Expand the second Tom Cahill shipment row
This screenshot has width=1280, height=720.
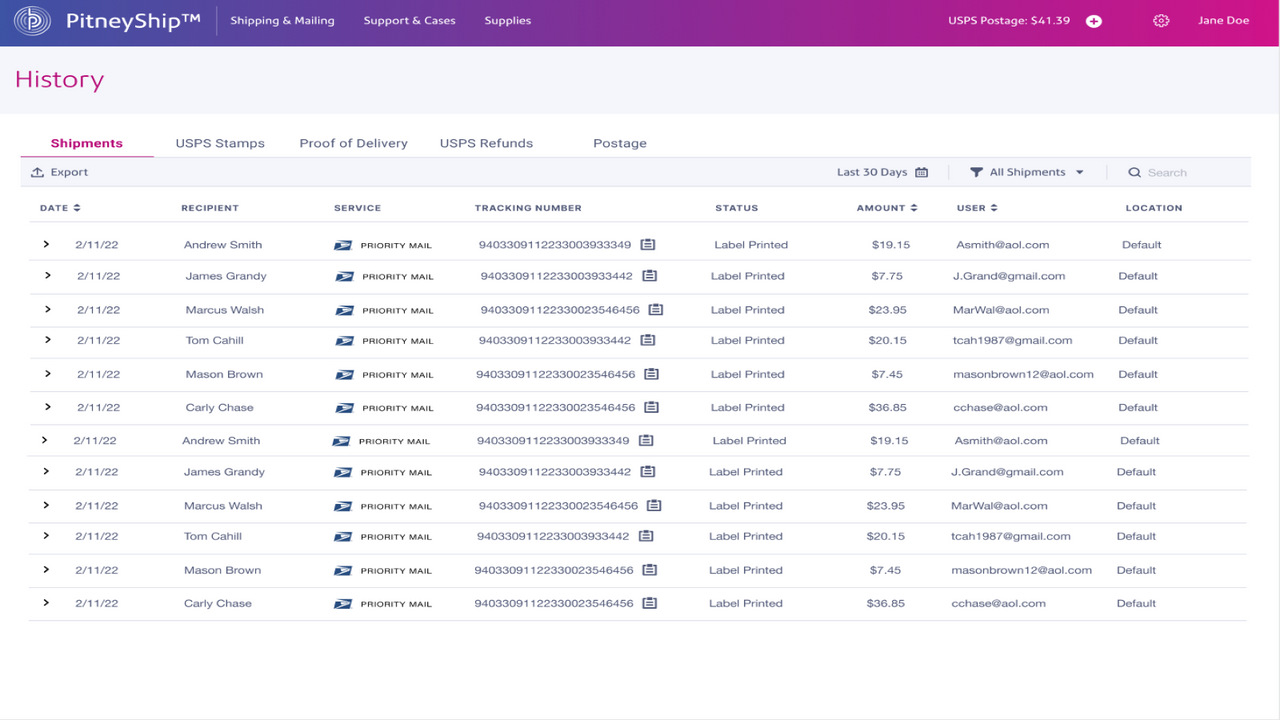pyautogui.click(x=46, y=536)
